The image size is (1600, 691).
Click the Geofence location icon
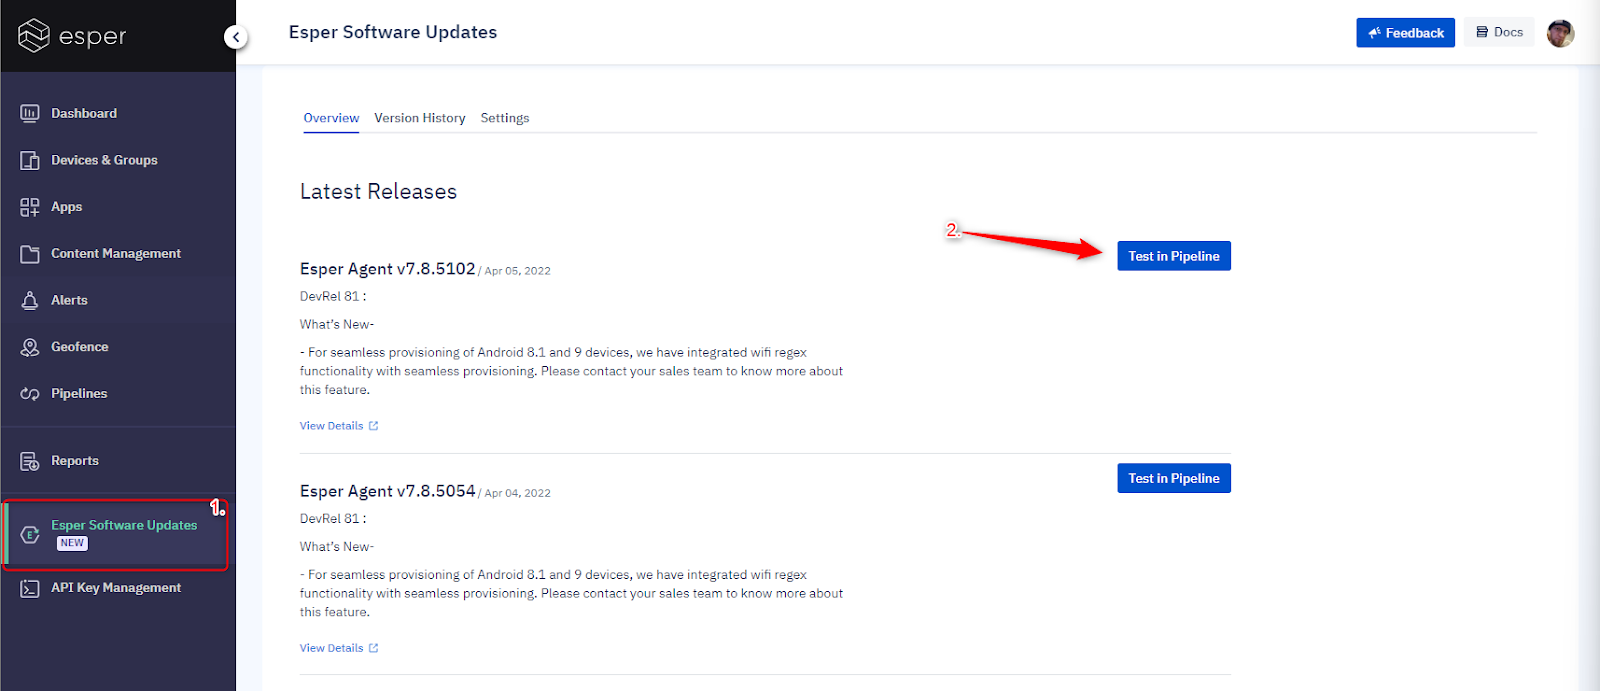tap(30, 347)
